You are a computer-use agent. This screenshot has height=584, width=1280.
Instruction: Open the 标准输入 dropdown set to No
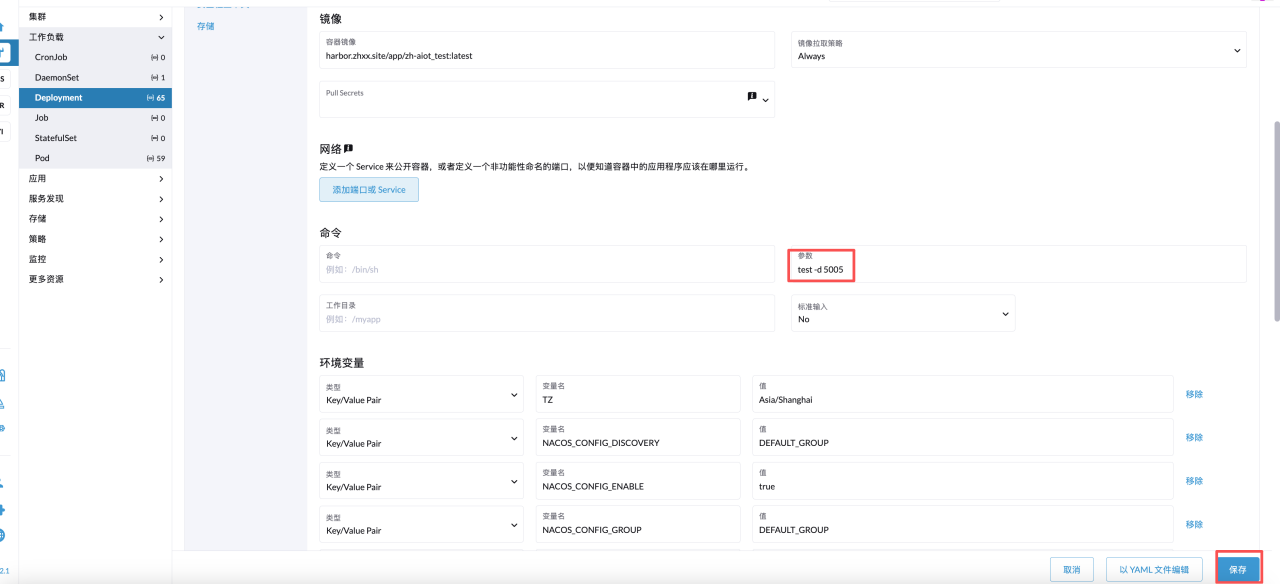pyautogui.click(x=902, y=313)
